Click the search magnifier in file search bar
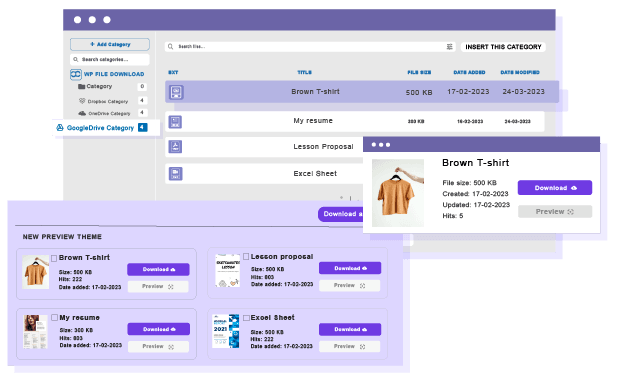This screenshot has height=379, width=630. 170,47
